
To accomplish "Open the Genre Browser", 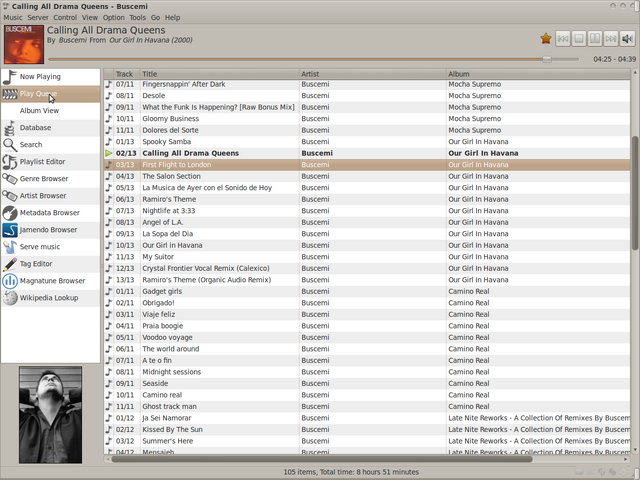I will (x=51, y=179).
